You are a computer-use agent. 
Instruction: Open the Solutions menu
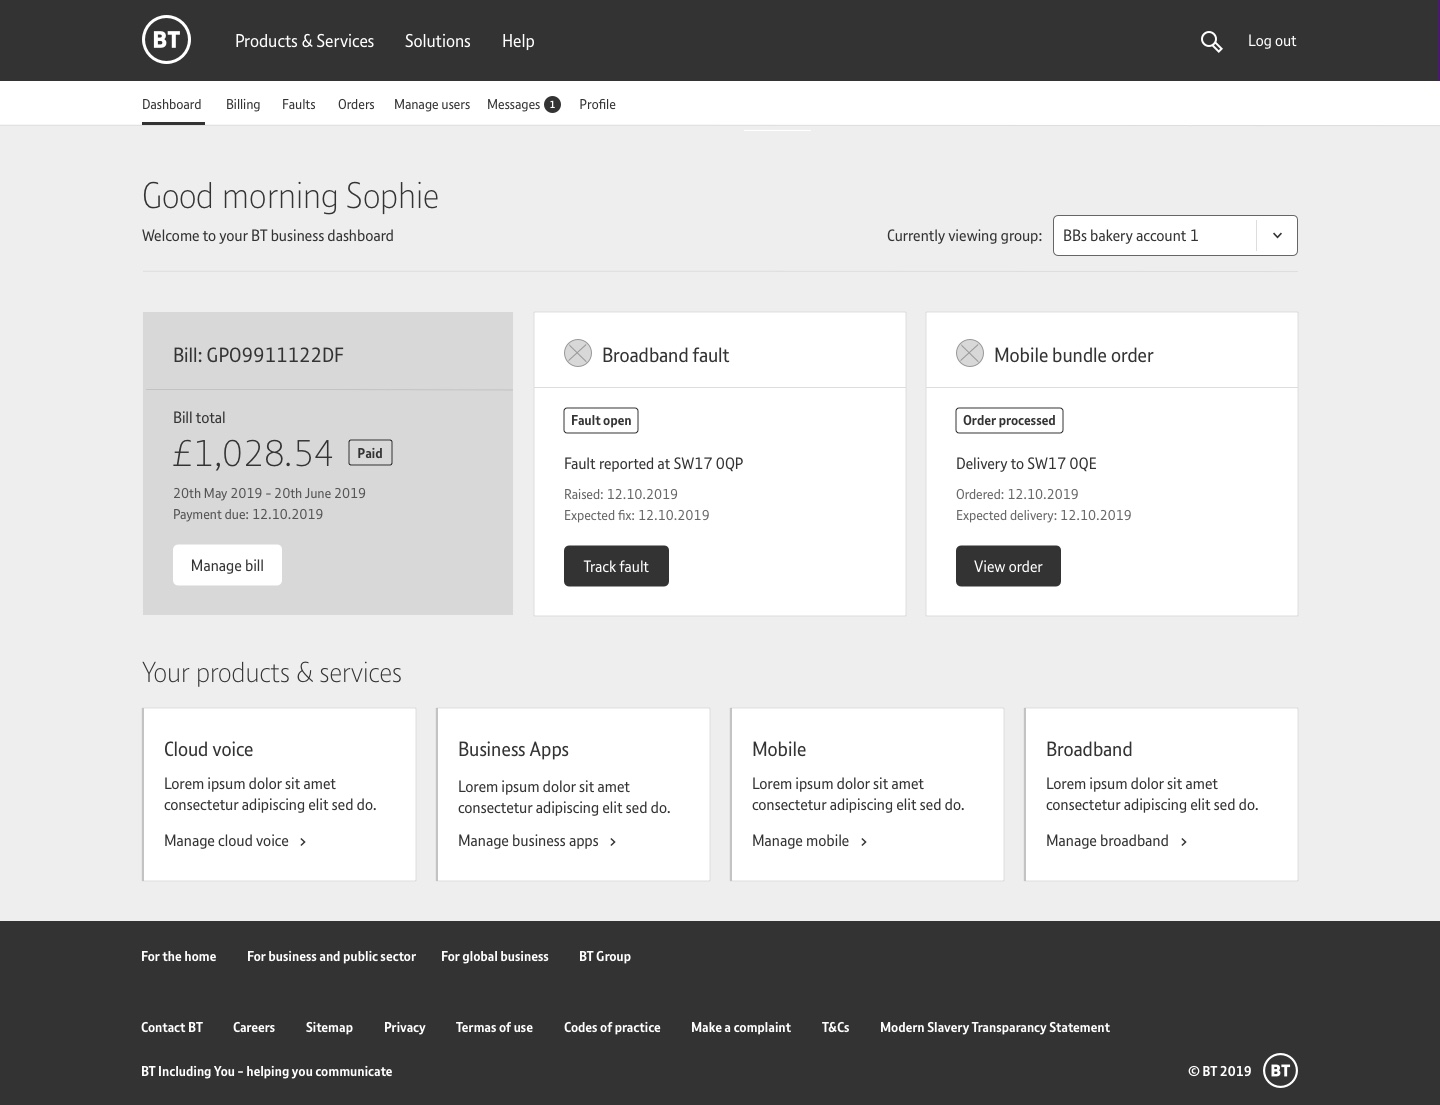point(437,41)
